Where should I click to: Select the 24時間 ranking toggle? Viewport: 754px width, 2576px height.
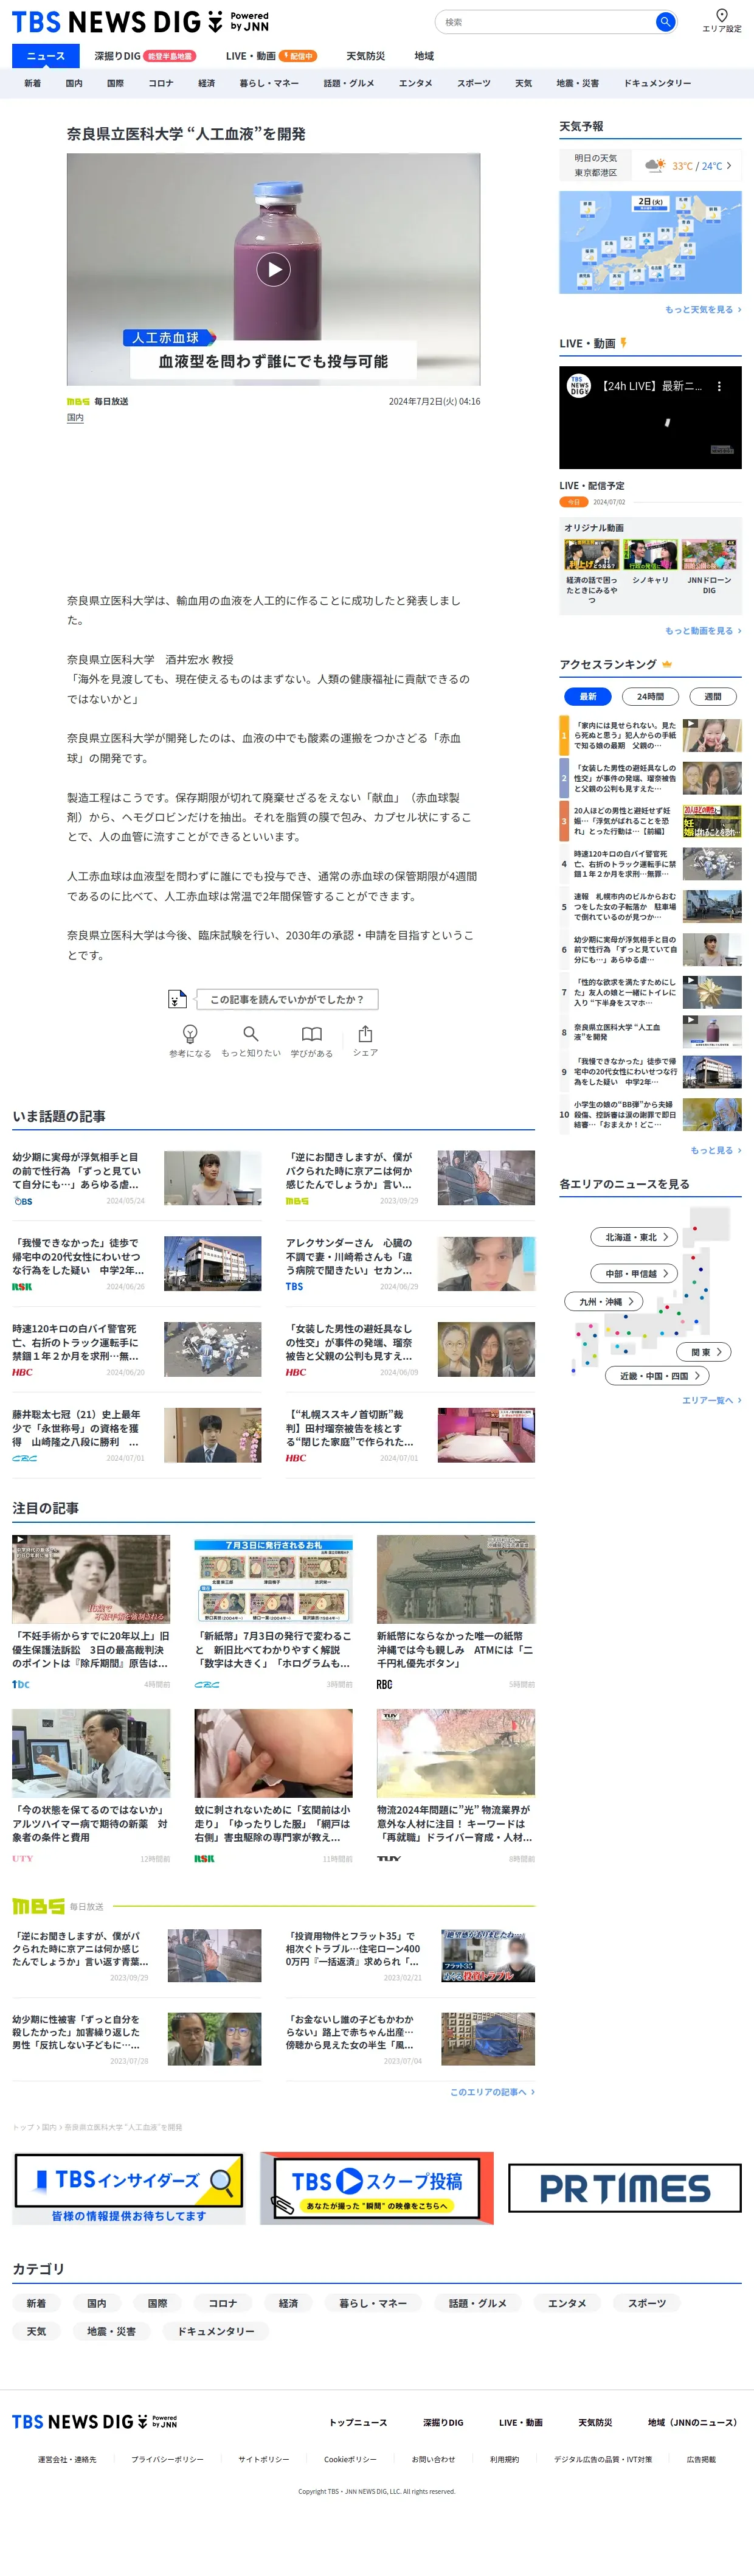pyautogui.click(x=650, y=696)
